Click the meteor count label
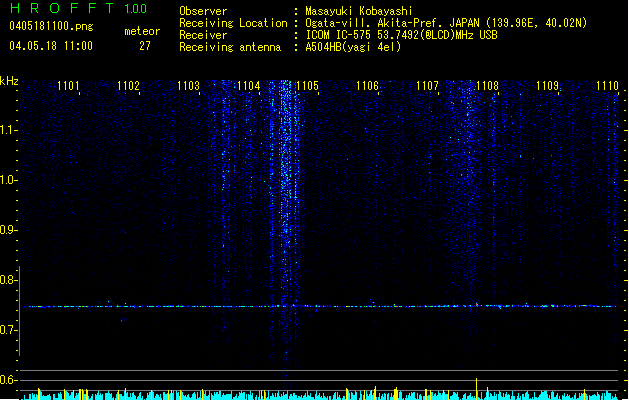 click(142, 31)
